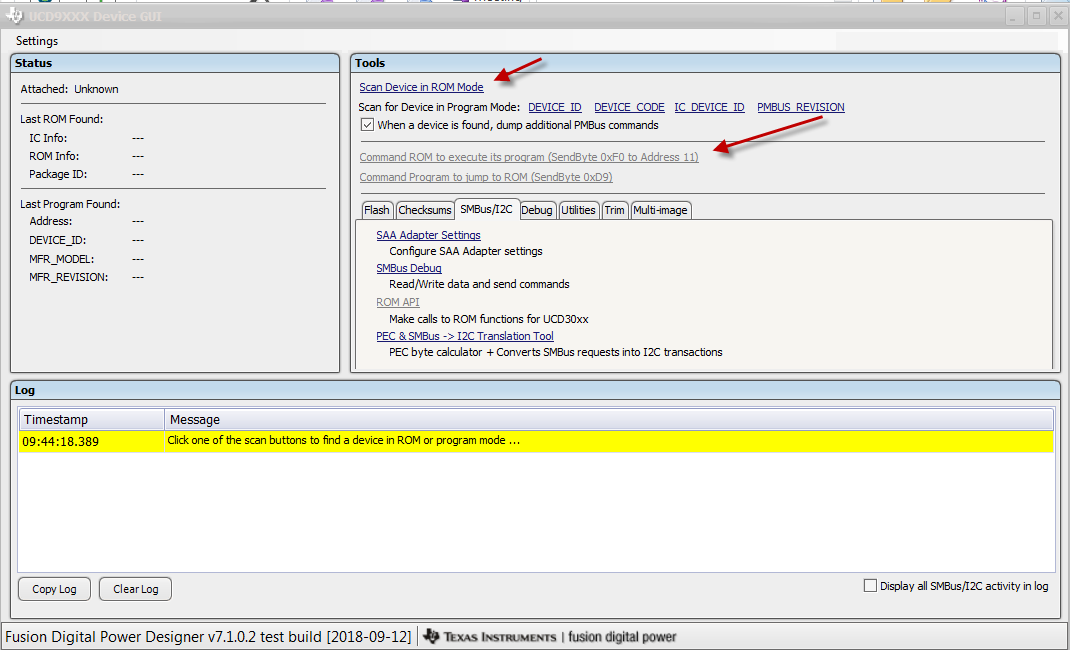Click 'Make calls to ROM functions for UCD30xx'
Viewport: 1070px width, 650px height.
(489, 319)
